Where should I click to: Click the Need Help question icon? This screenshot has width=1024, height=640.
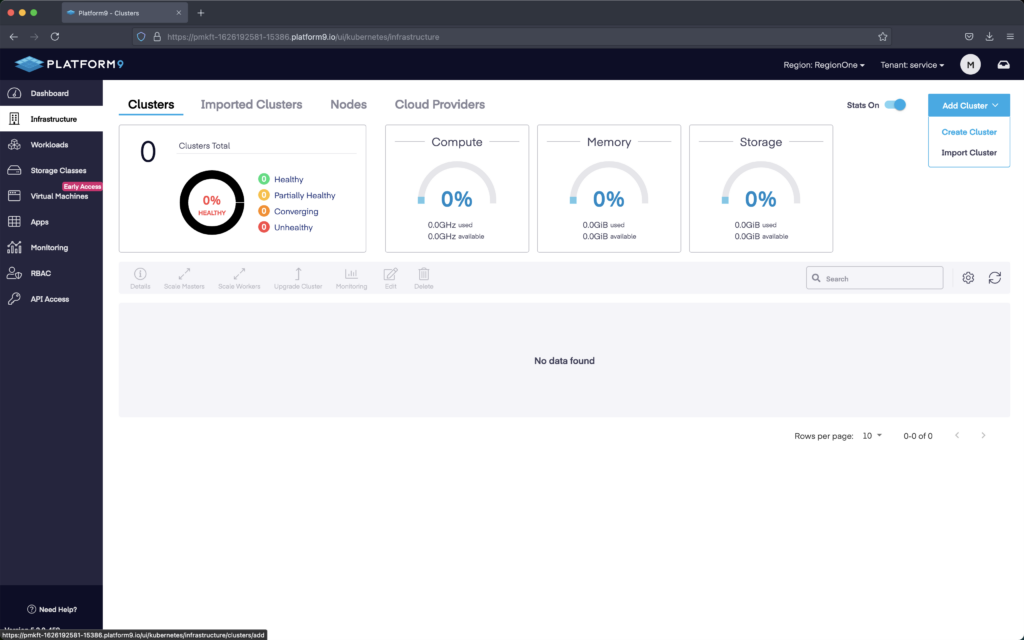click(31, 609)
